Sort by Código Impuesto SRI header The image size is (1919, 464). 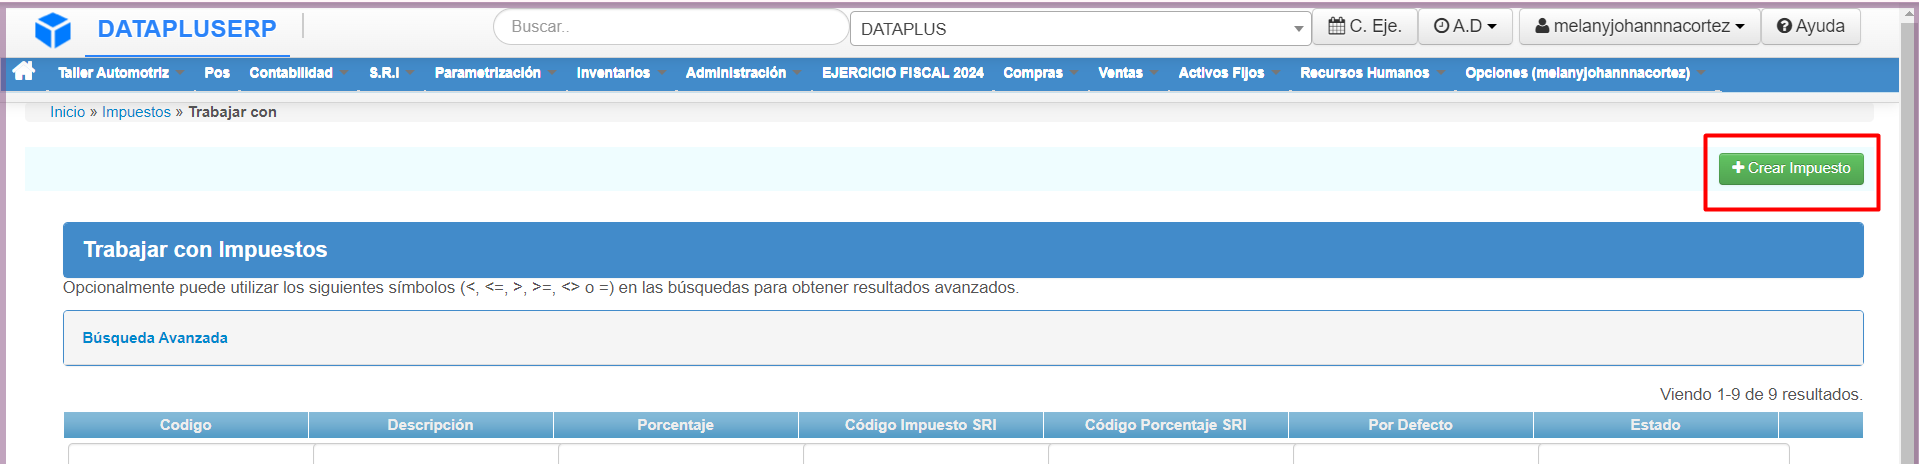[921, 425]
